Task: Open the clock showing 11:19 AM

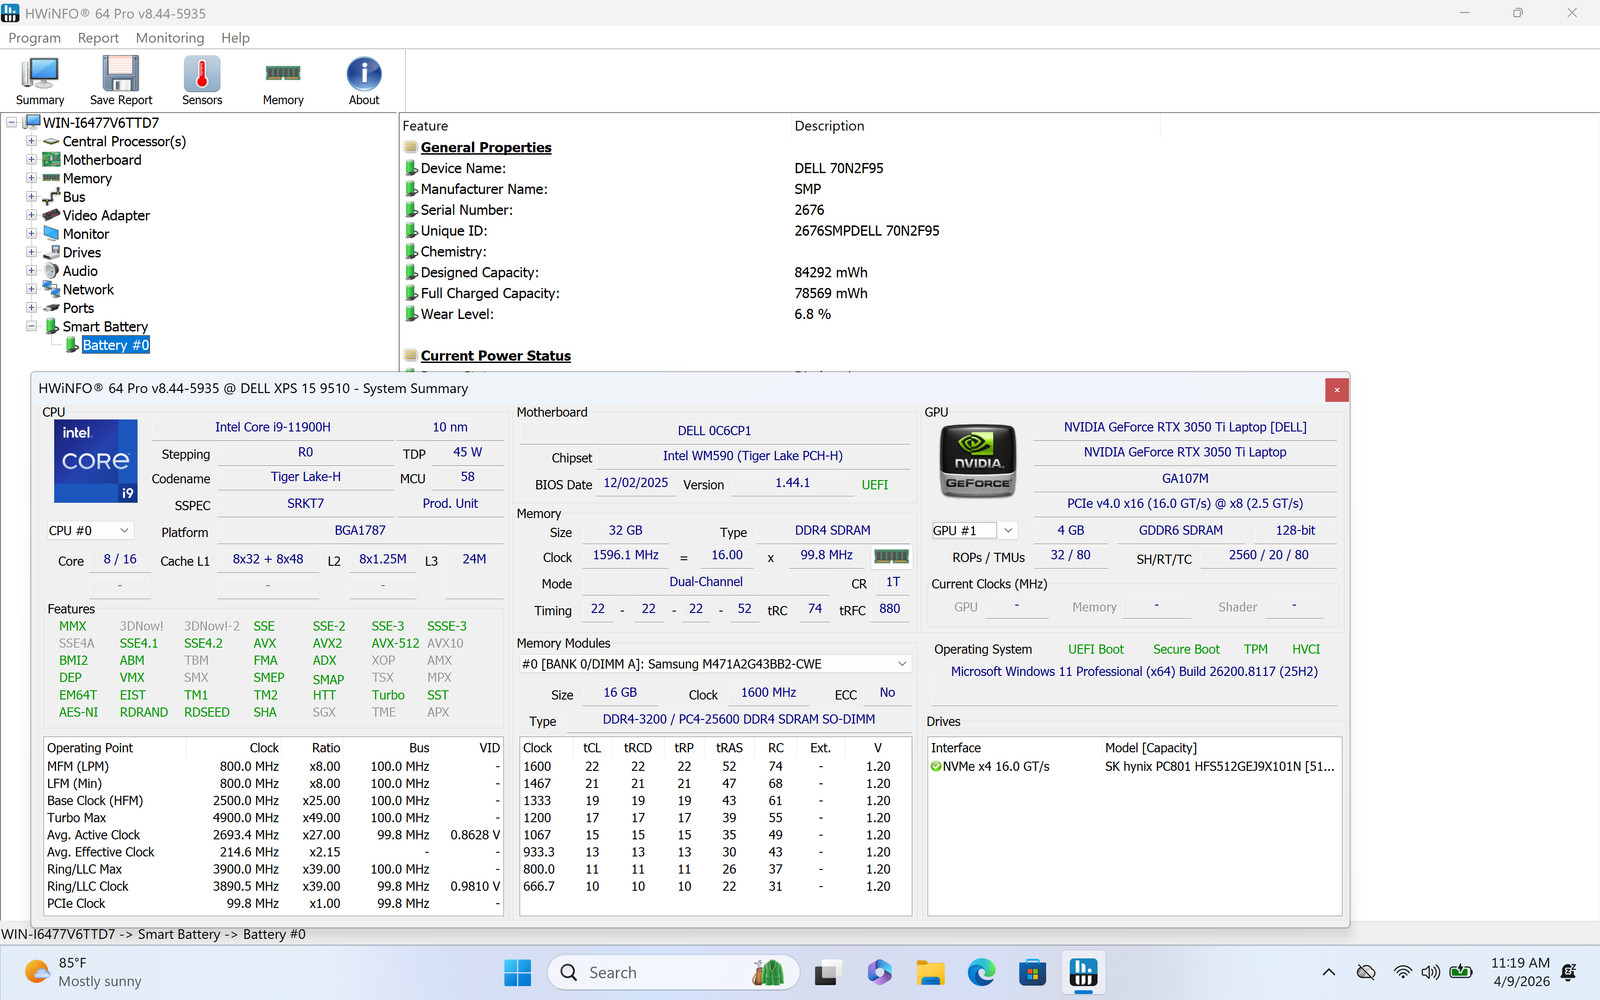Action: click(1520, 972)
